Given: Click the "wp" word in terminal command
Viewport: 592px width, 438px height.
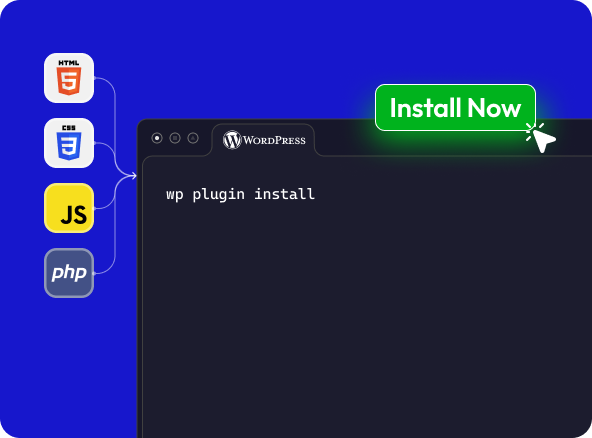Looking at the screenshot, I should point(174,195).
